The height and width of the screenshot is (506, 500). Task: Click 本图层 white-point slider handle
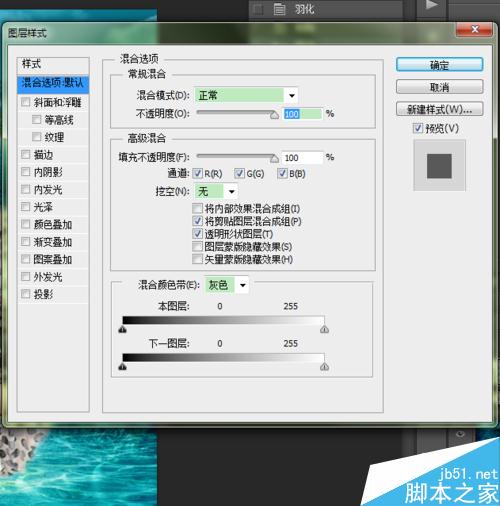click(x=324, y=330)
